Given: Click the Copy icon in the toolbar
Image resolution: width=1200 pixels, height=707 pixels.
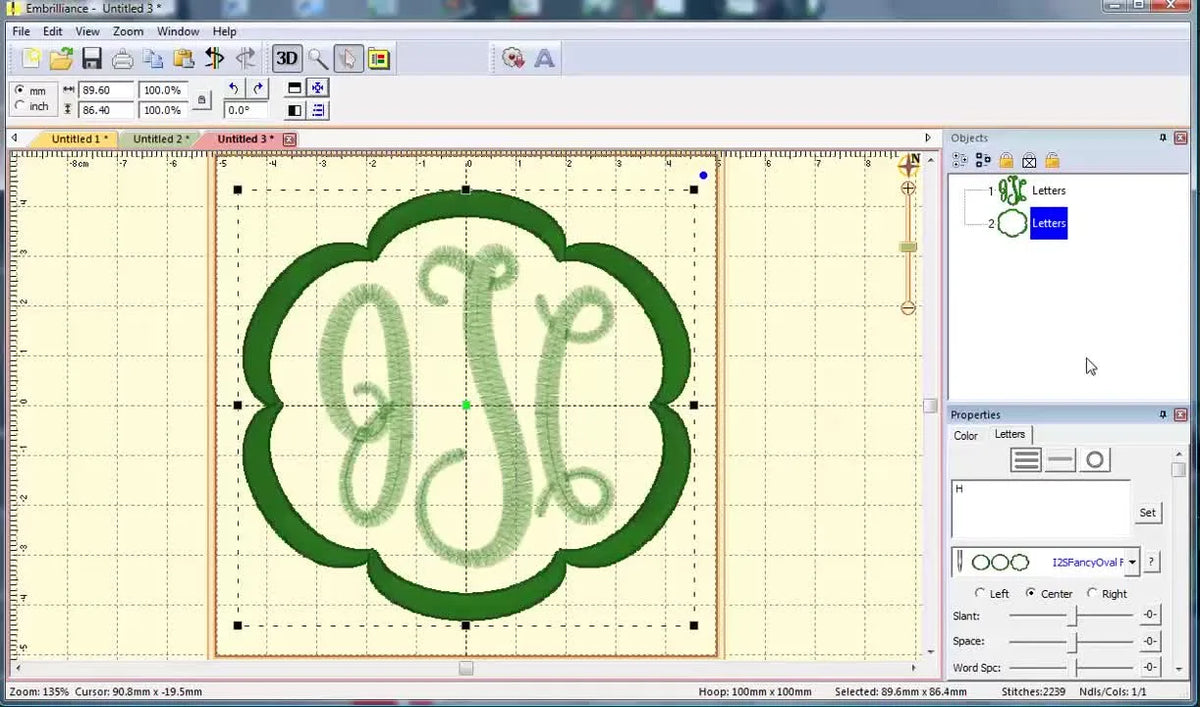Looking at the screenshot, I should (x=153, y=58).
